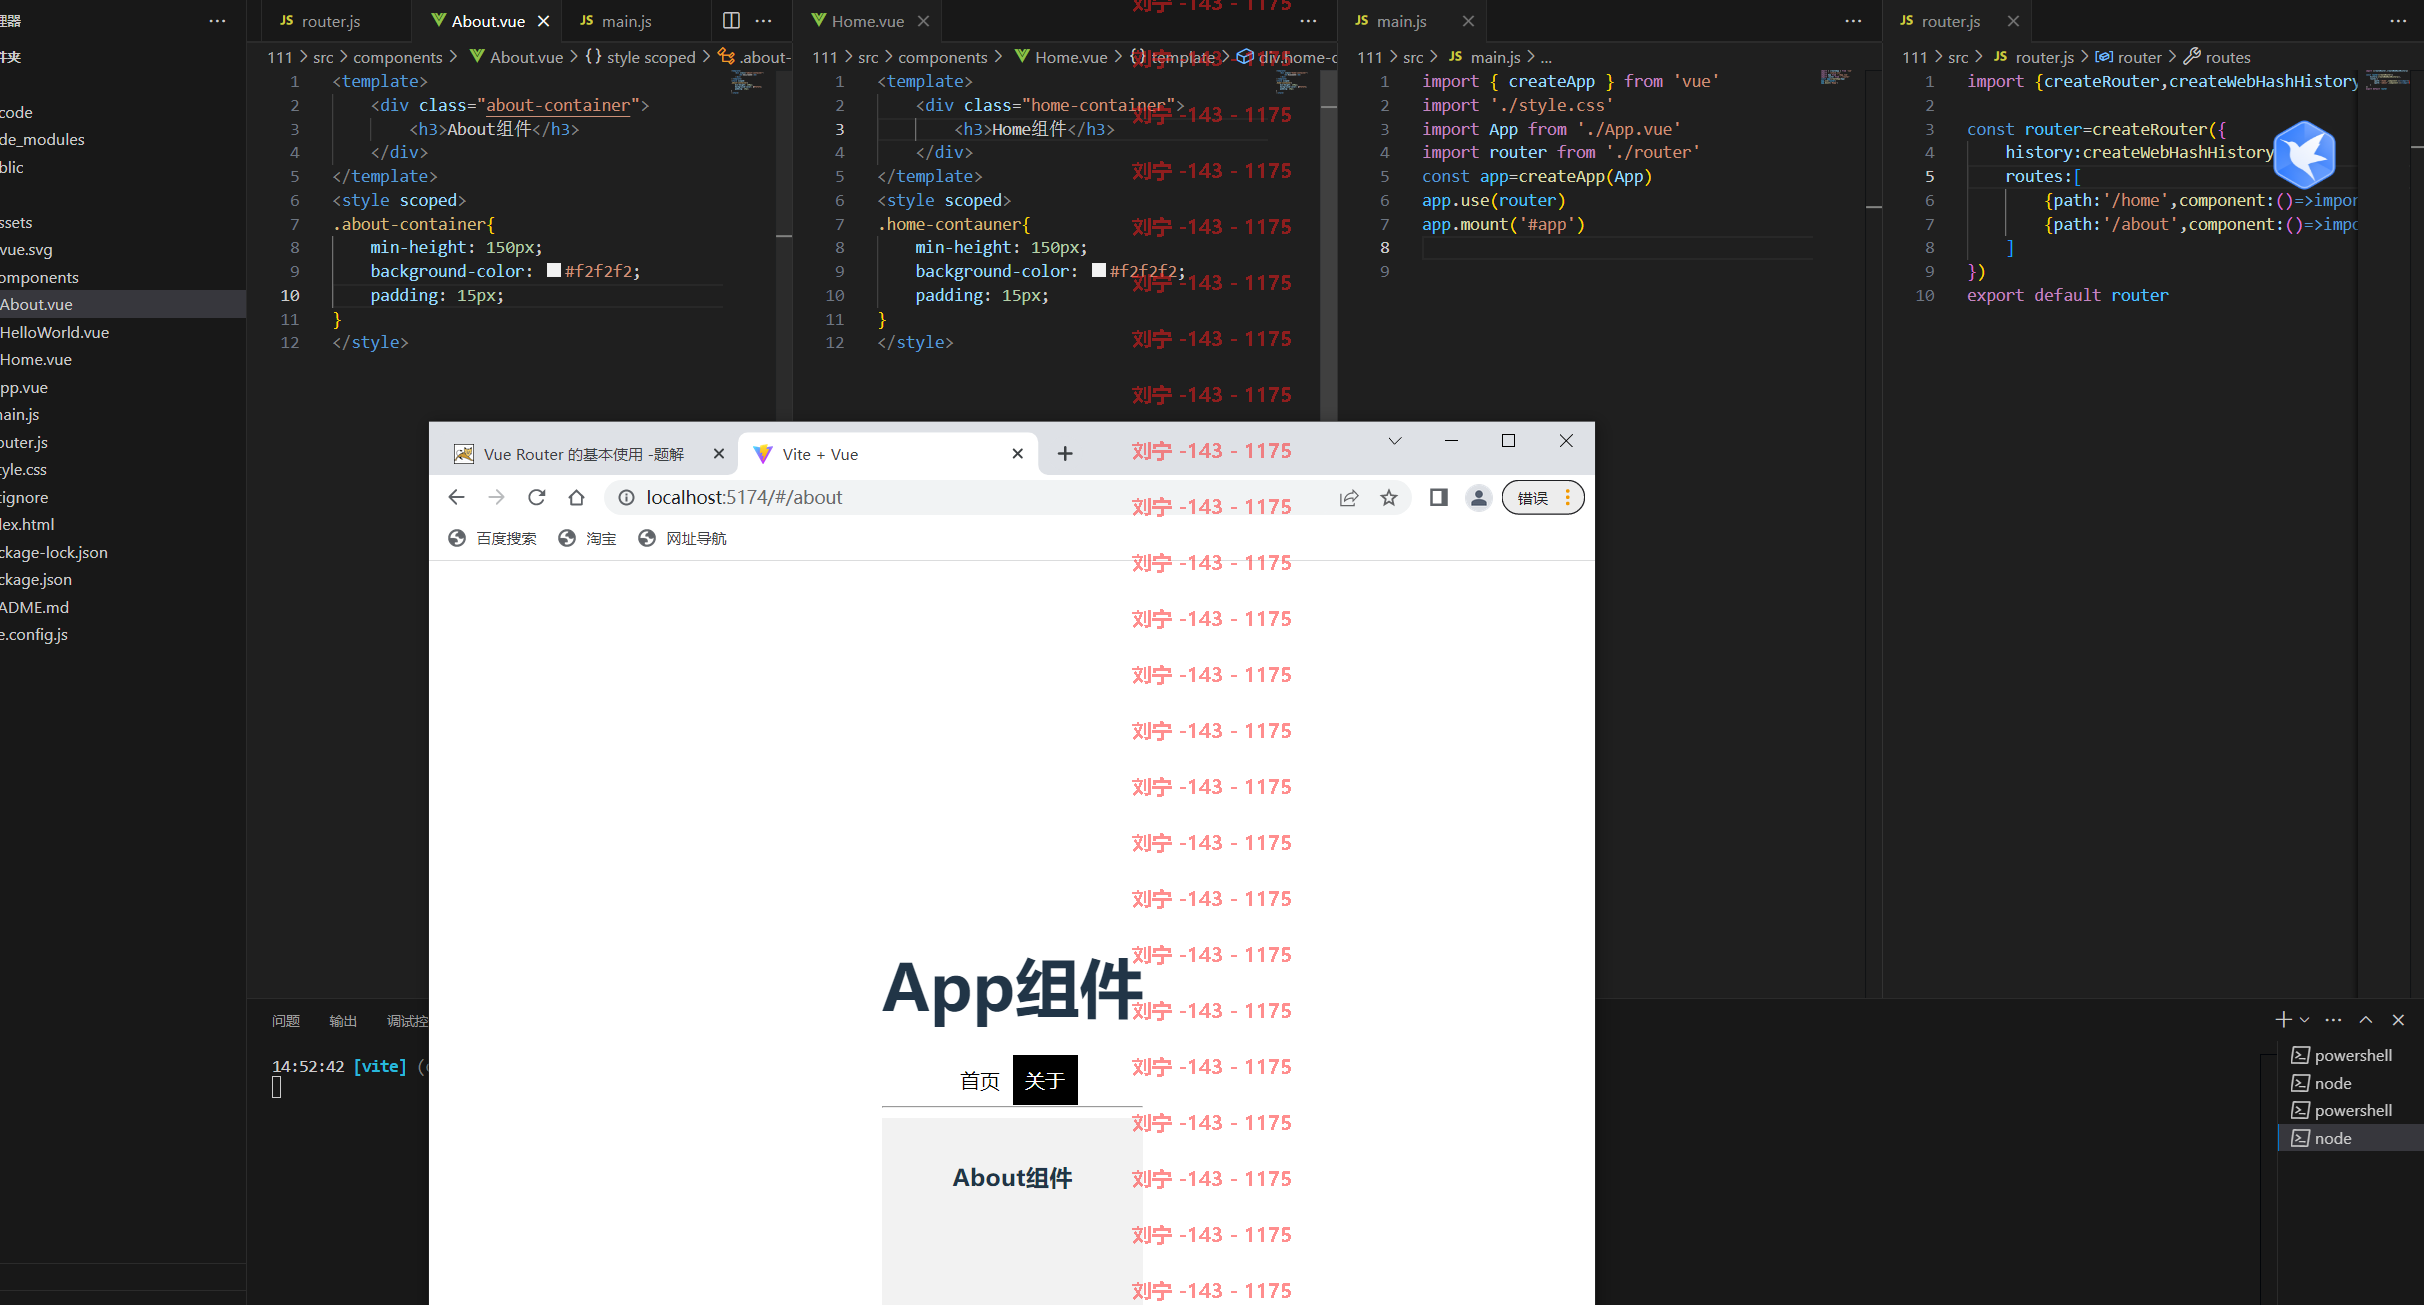
Task: Click 关于 navigation link
Action: [1045, 1081]
